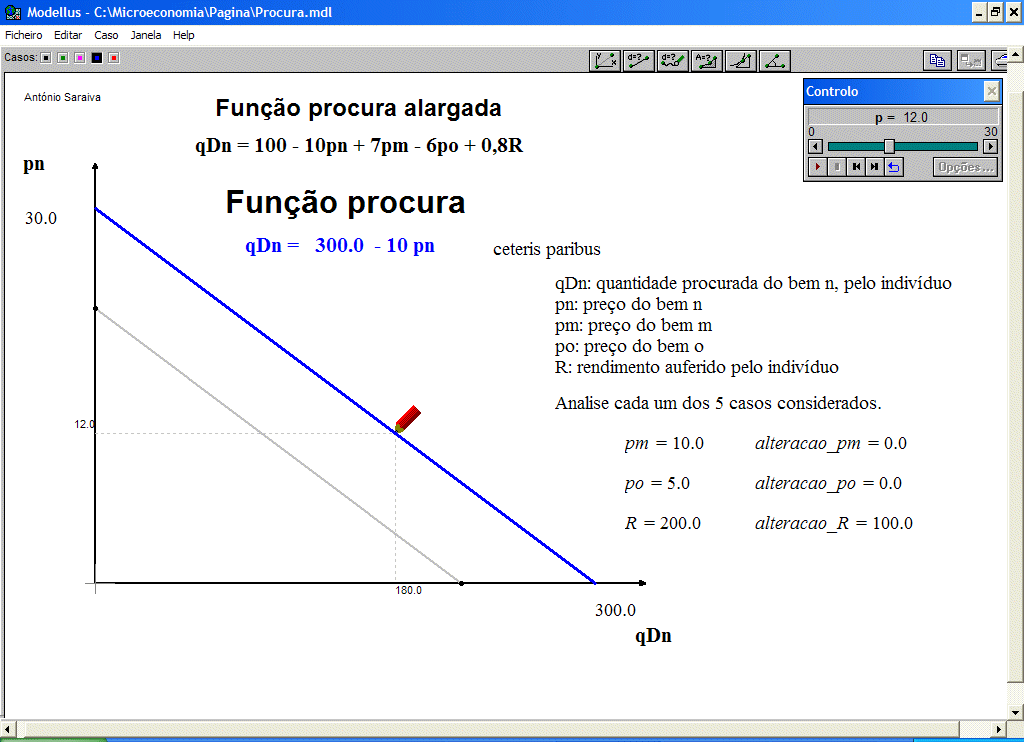Click the copy window toolbar icon
This screenshot has height=742, width=1024.
[x=937, y=60]
